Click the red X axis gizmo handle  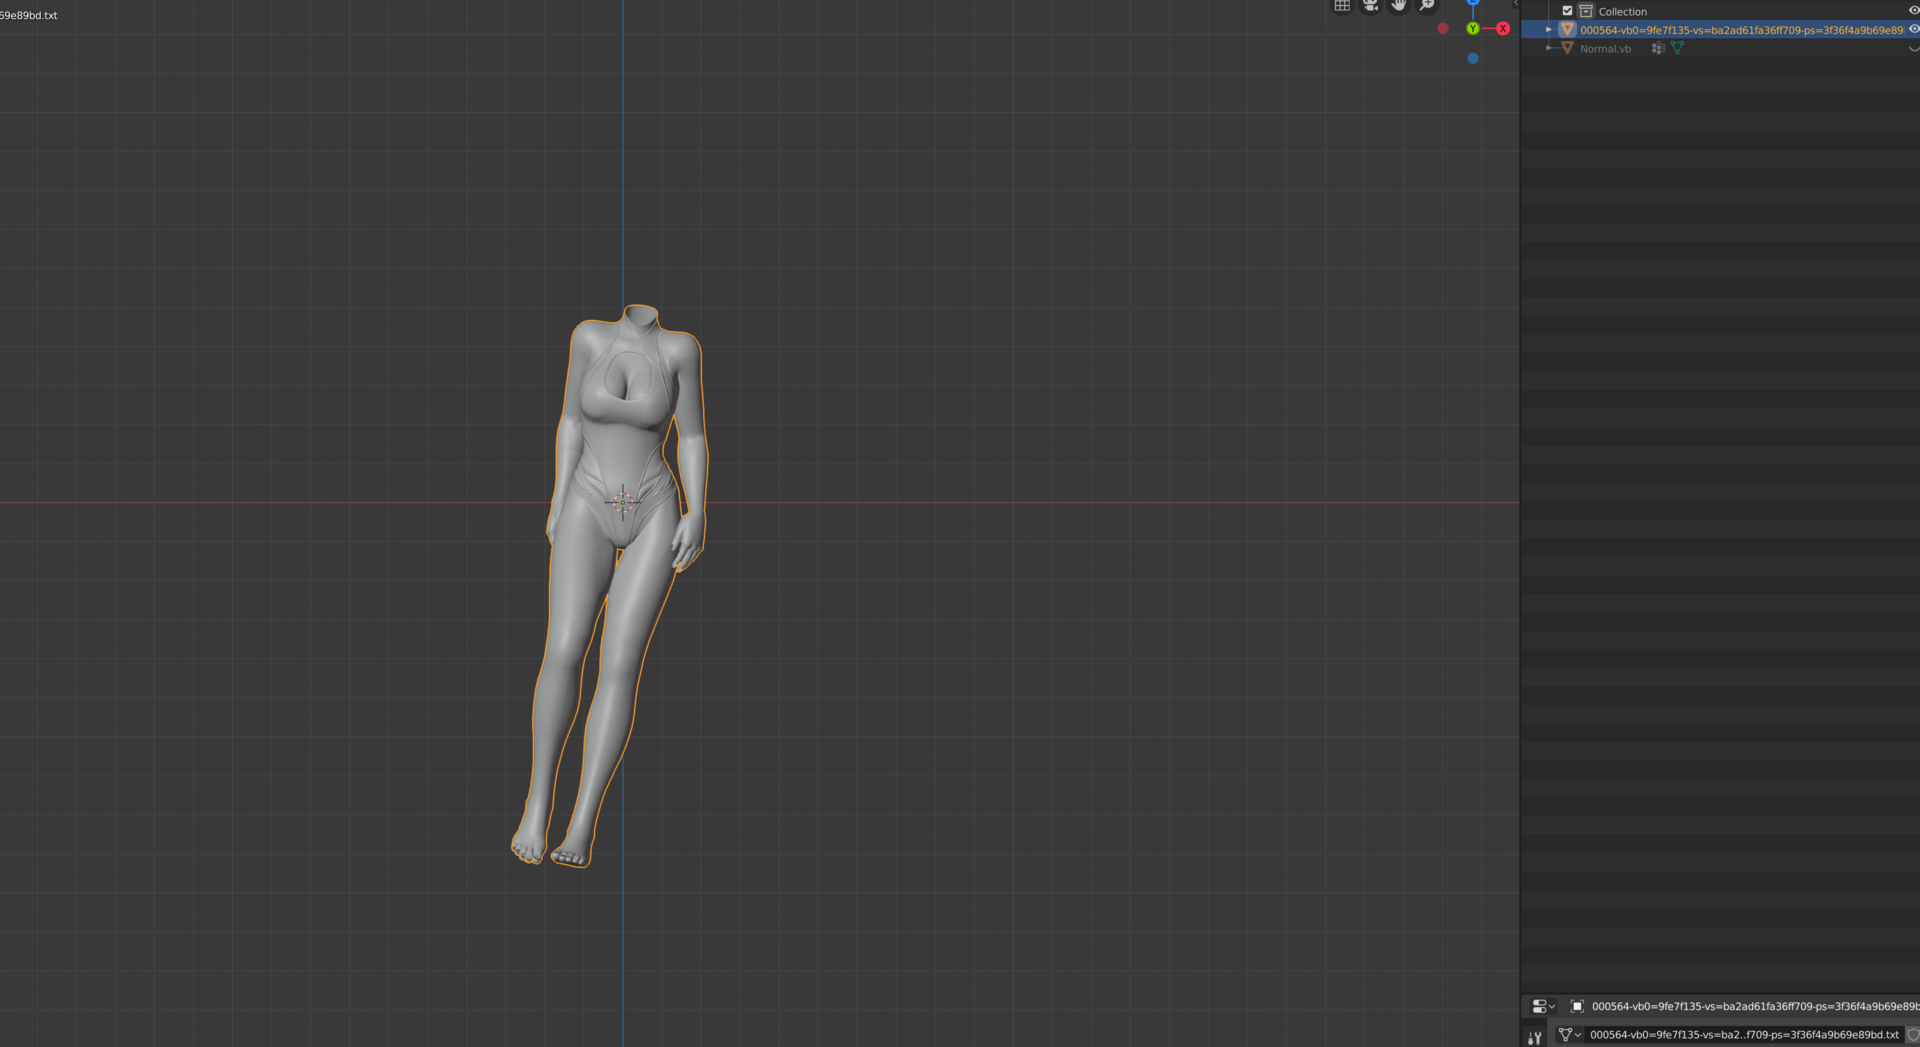coord(1503,29)
